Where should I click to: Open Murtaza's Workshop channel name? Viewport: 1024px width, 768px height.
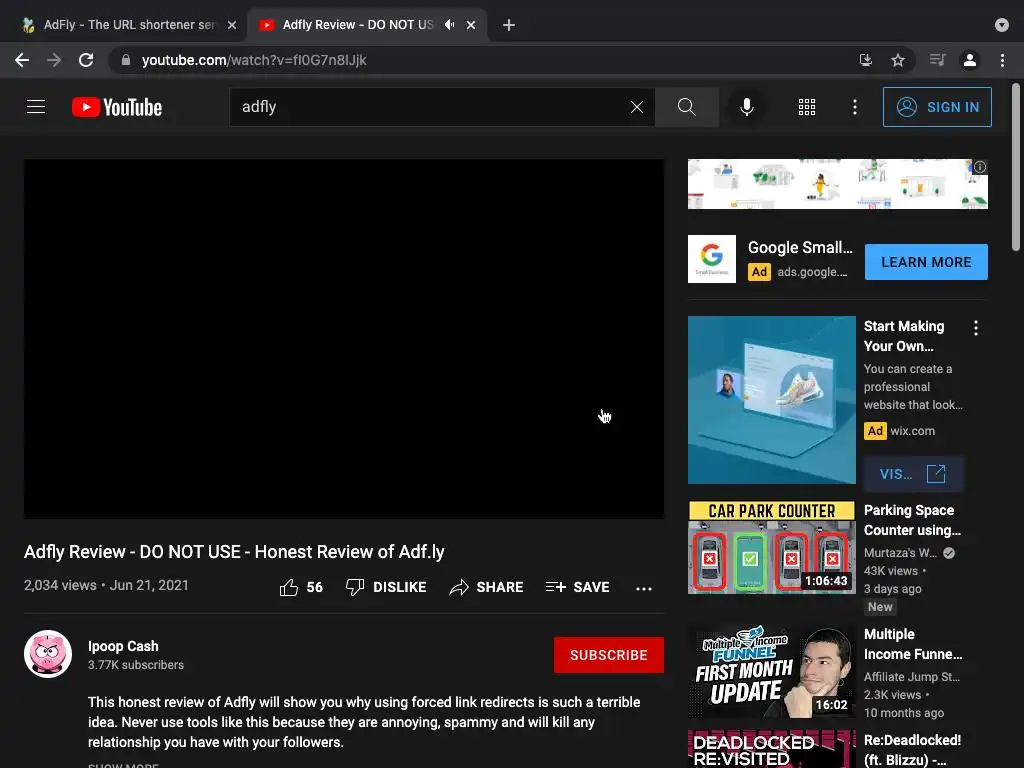[901, 552]
